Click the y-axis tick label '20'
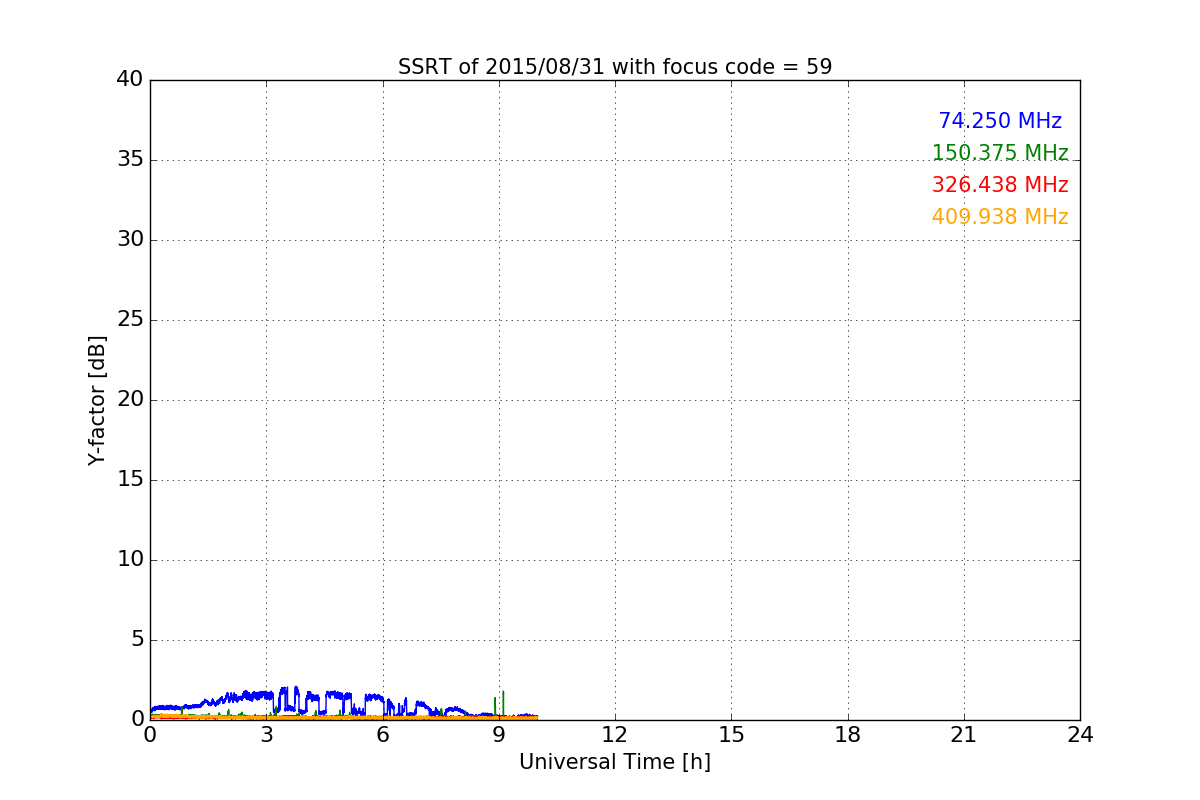This screenshot has height=800, width=1200. coord(130,400)
